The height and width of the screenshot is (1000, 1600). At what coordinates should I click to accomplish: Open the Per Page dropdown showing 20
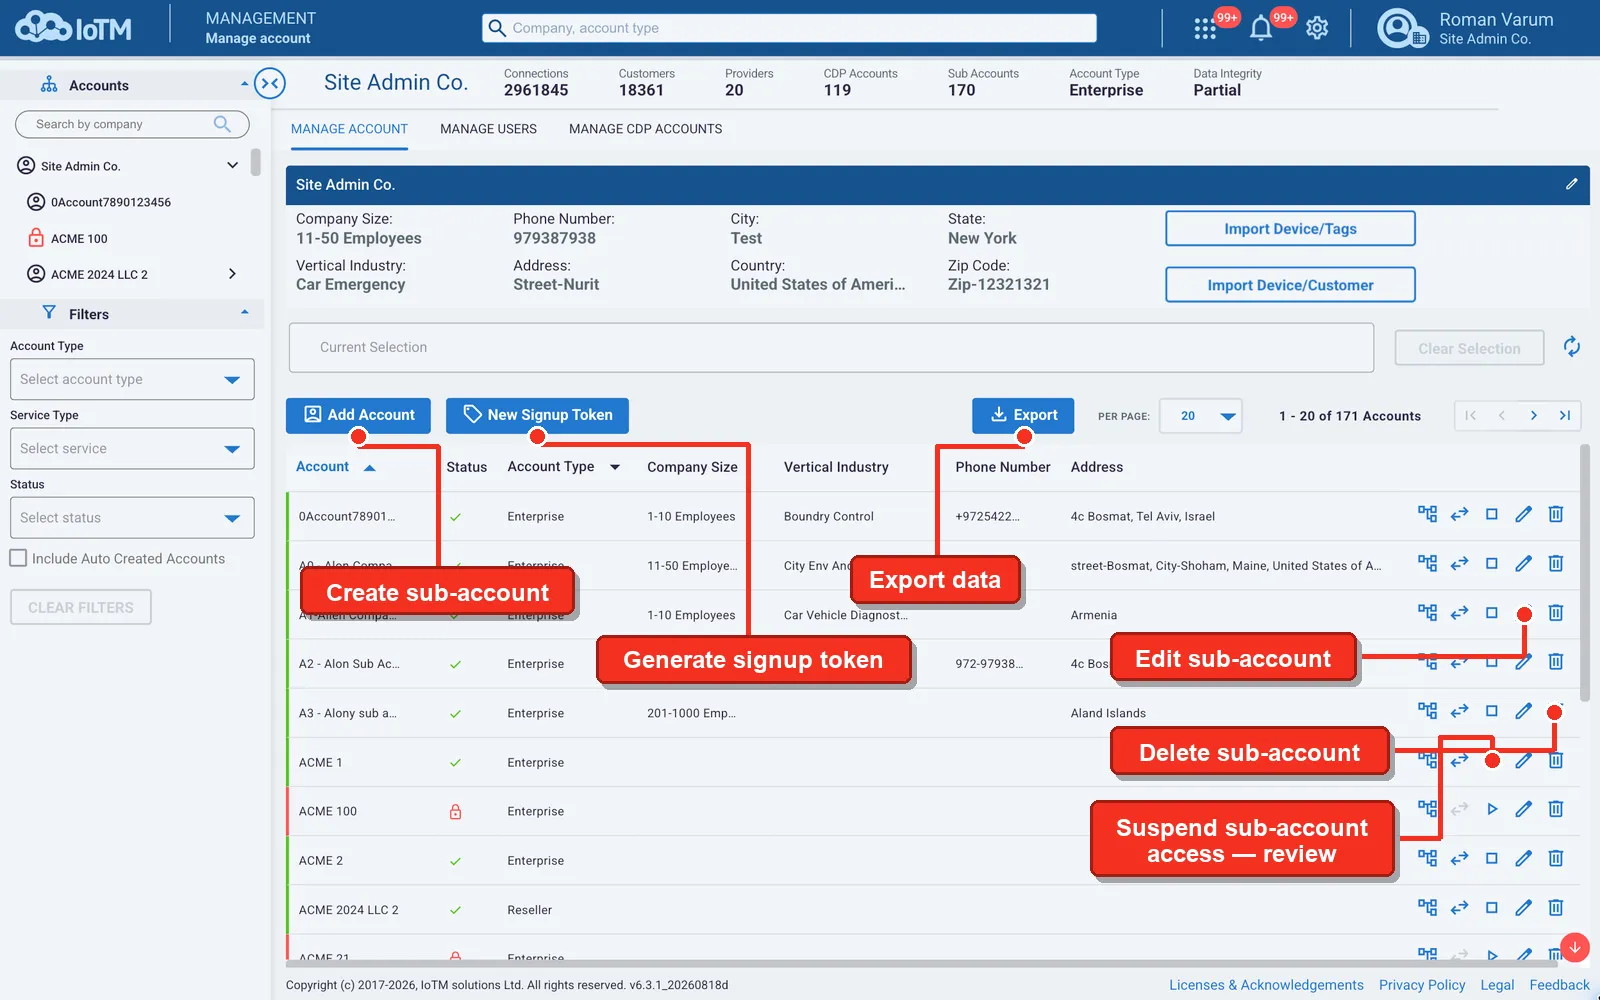point(1200,416)
